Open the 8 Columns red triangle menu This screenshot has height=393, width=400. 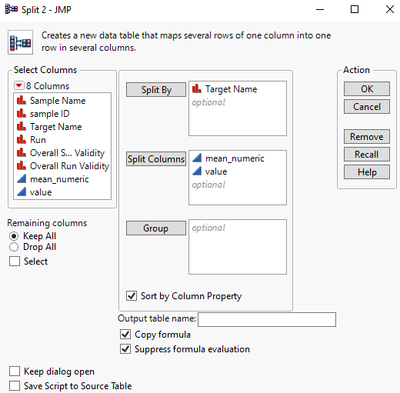(x=19, y=86)
